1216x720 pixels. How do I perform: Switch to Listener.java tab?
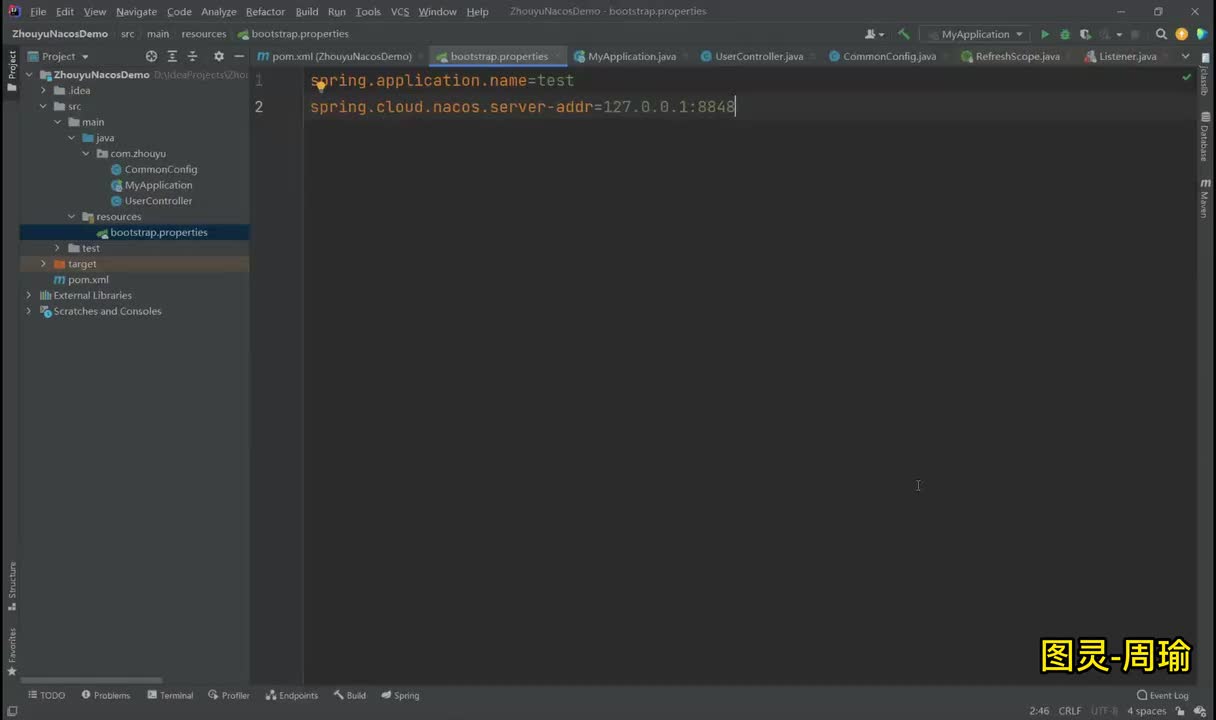(x=1127, y=57)
